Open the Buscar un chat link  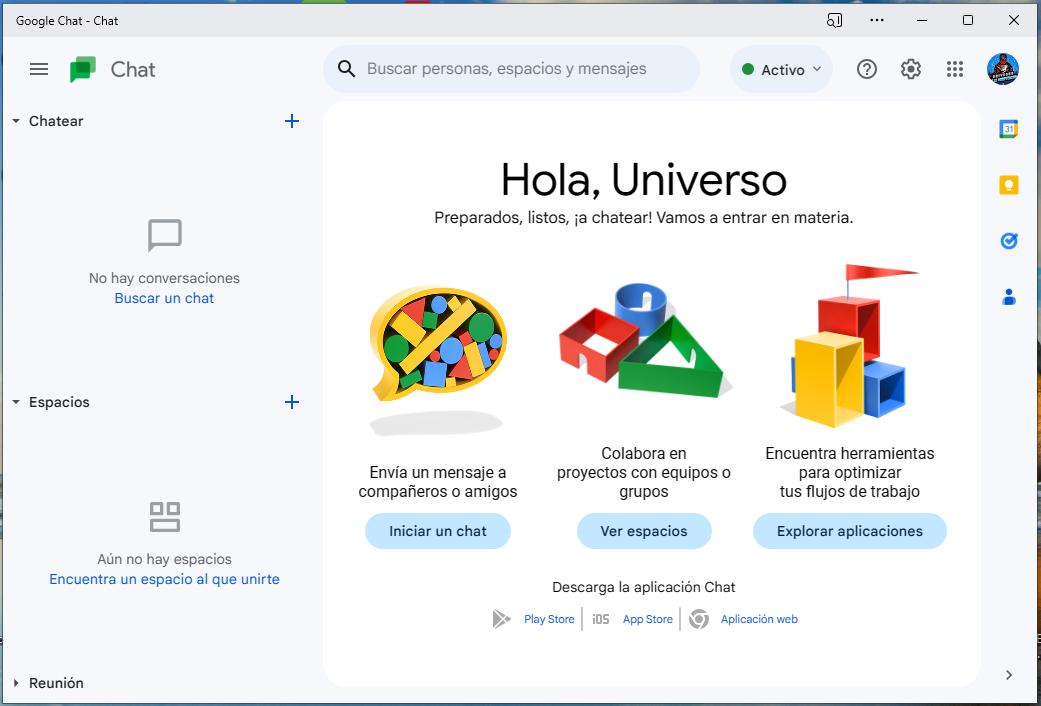click(x=165, y=298)
